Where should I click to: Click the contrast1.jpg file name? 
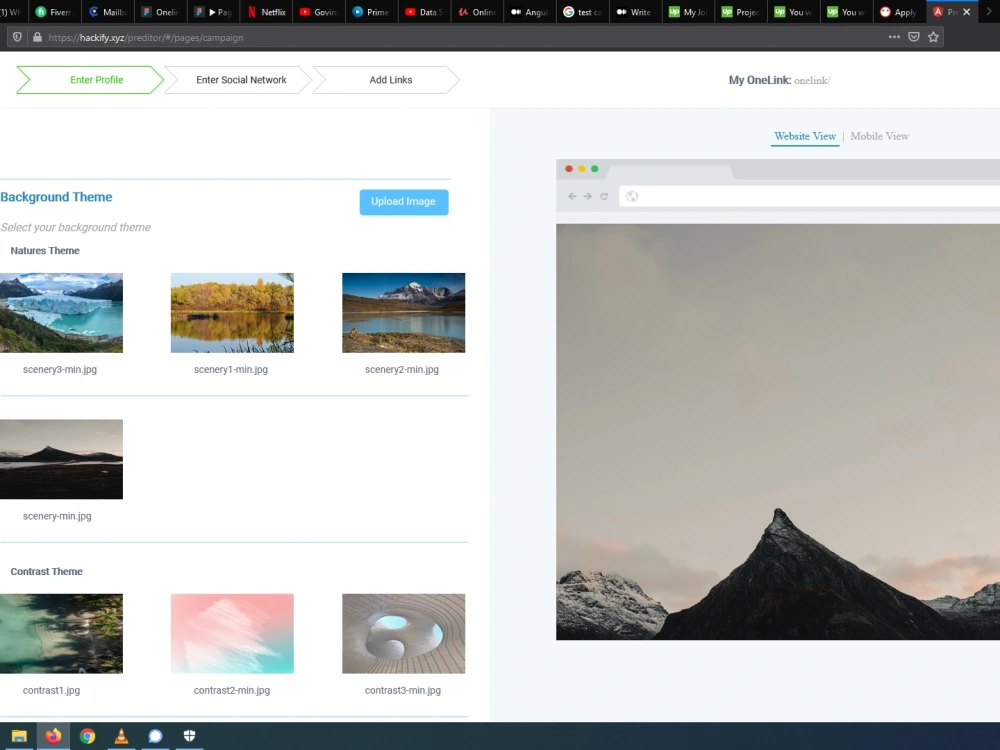tap(51, 690)
